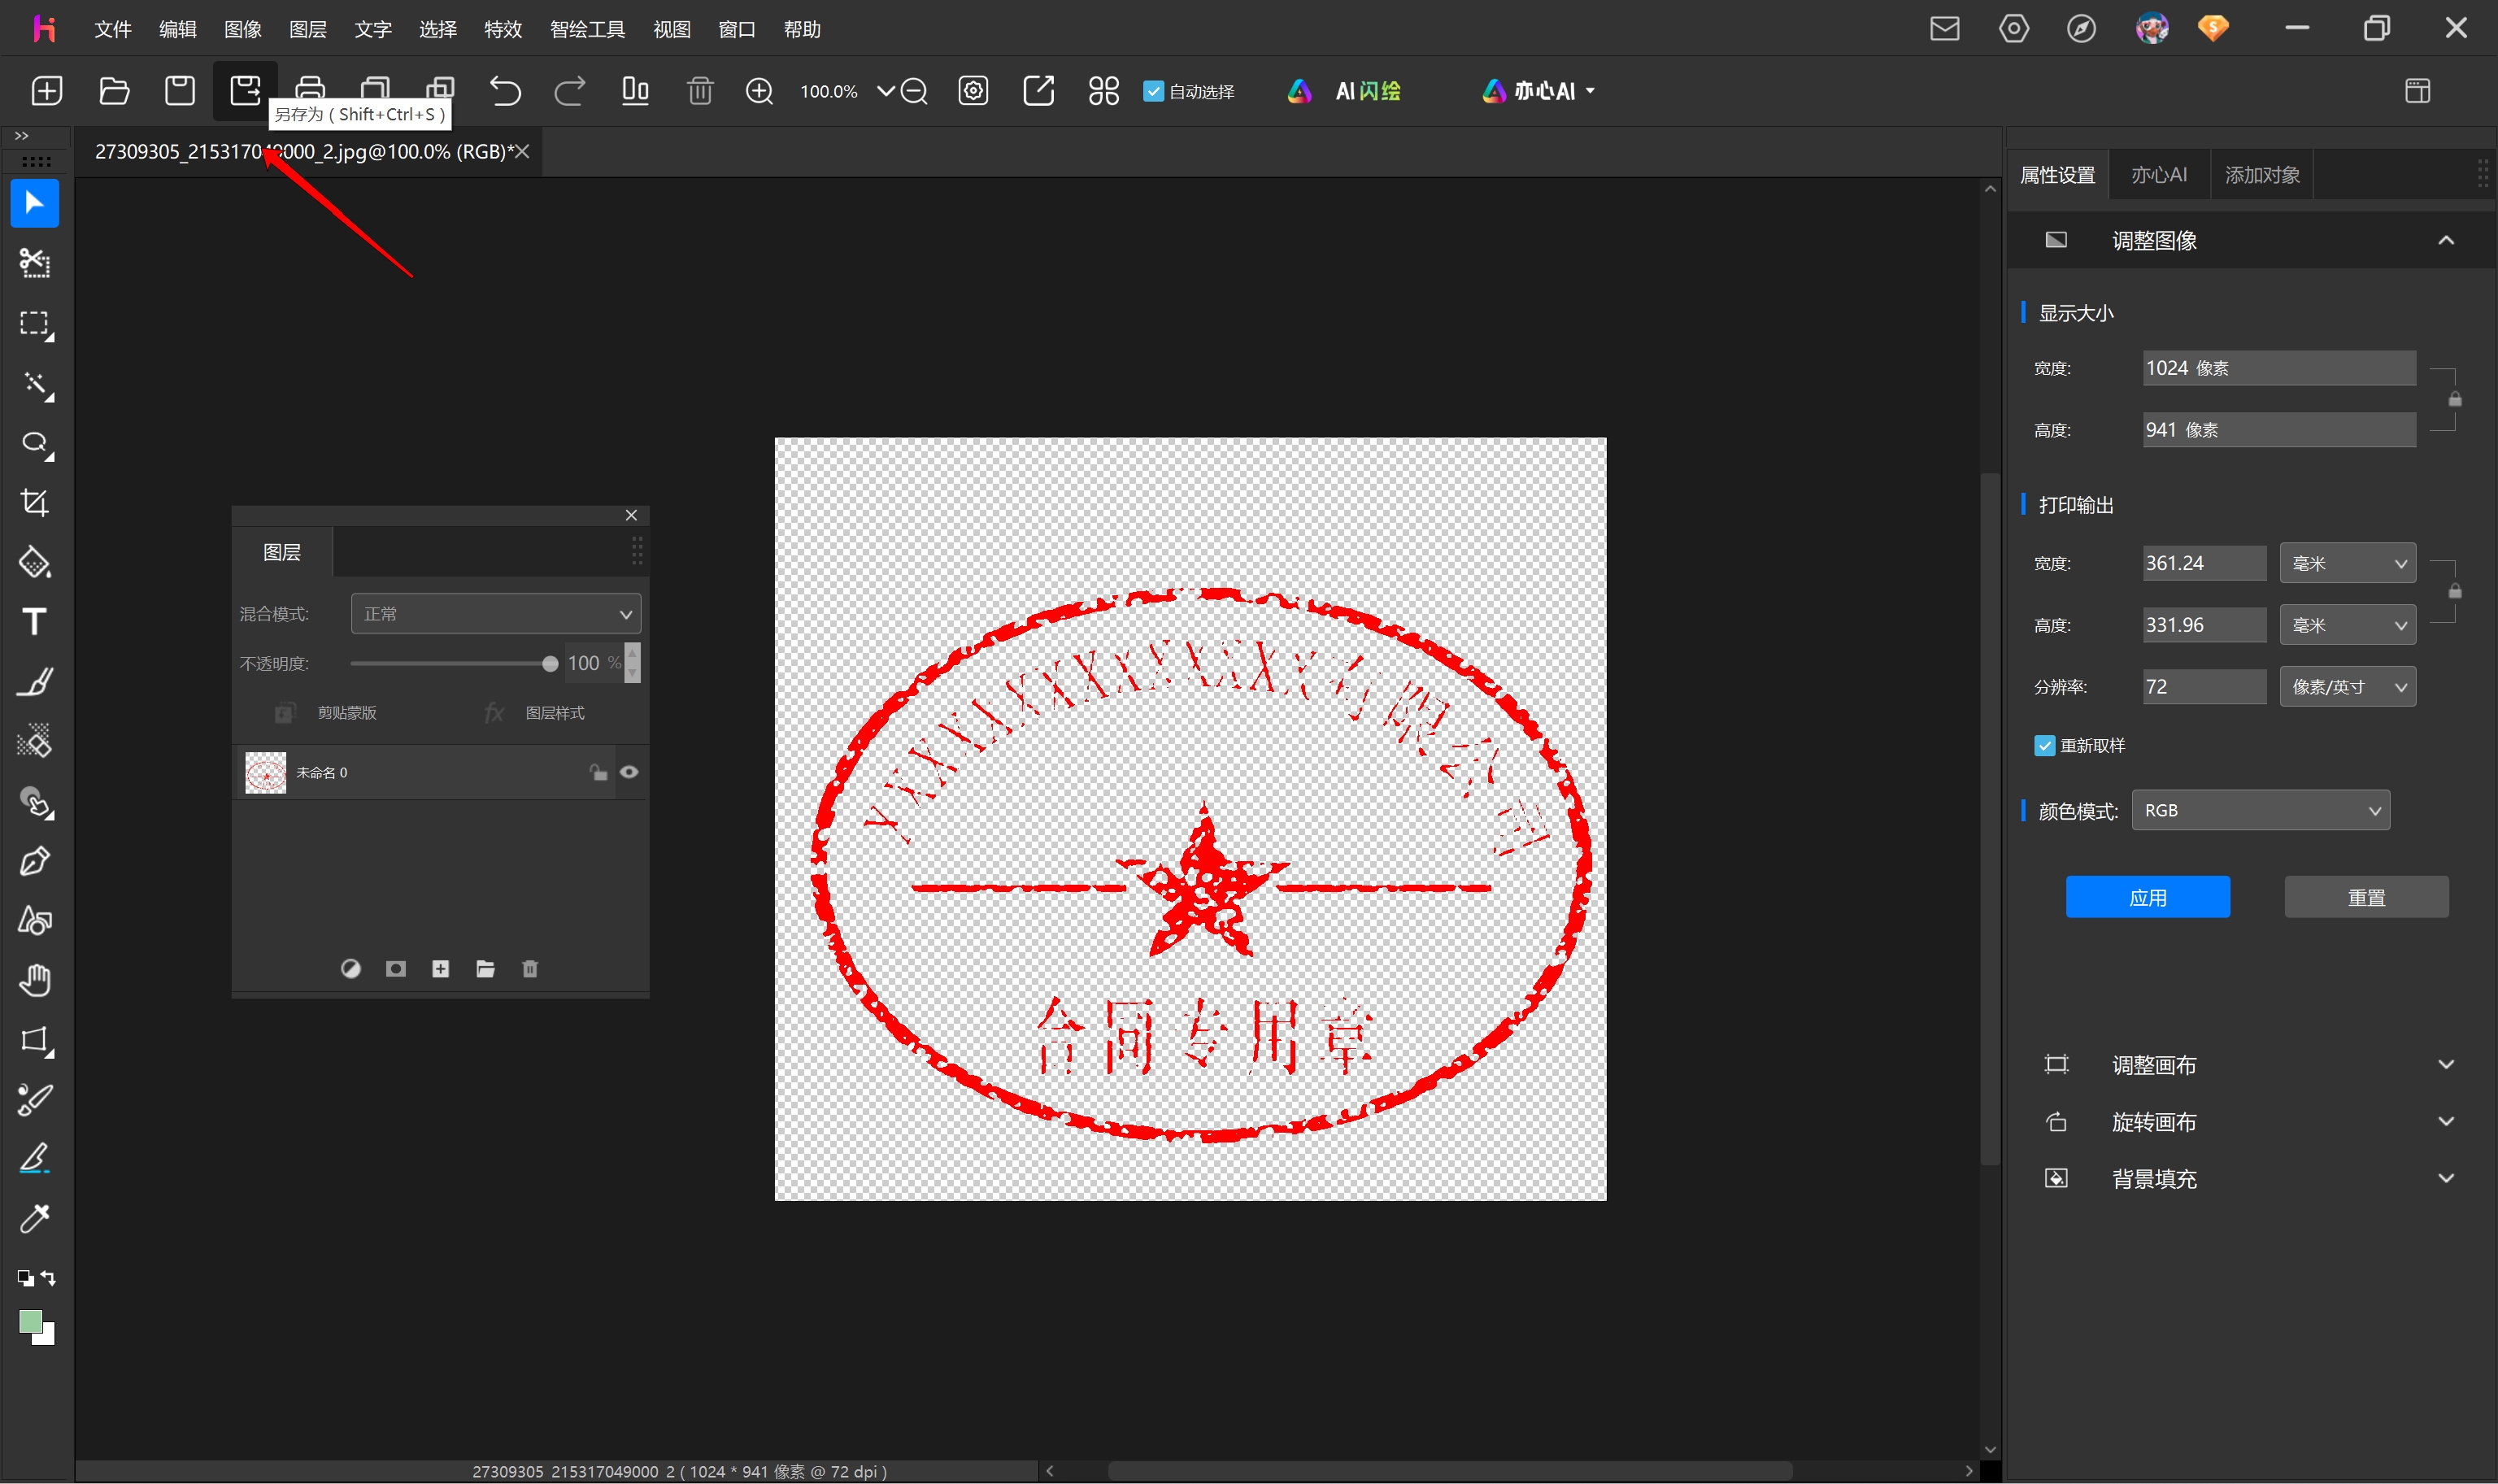The height and width of the screenshot is (1484, 2498).
Task: Switch to the 亦心AI panel tab
Action: [2159, 175]
